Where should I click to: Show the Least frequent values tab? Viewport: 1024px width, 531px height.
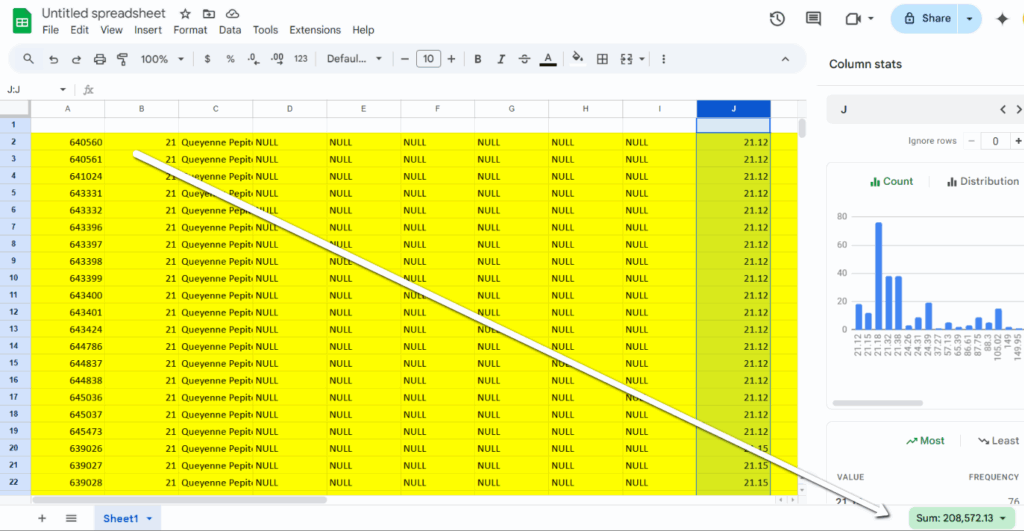tap(998, 441)
